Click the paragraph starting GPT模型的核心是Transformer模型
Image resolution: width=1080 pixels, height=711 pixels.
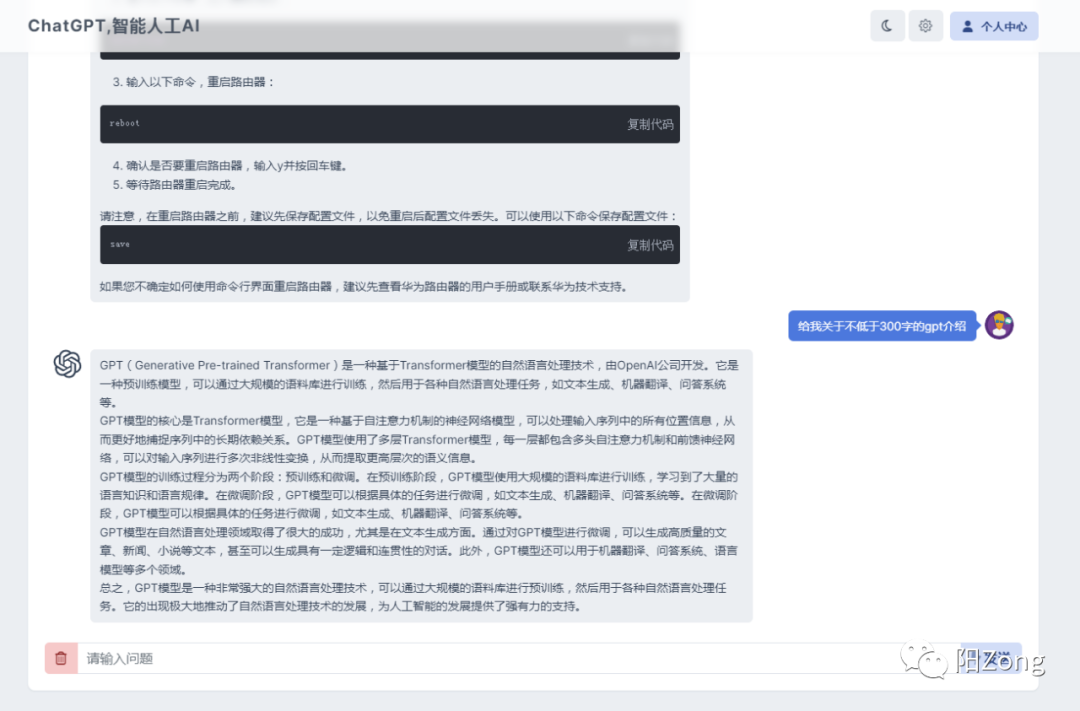(417, 440)
